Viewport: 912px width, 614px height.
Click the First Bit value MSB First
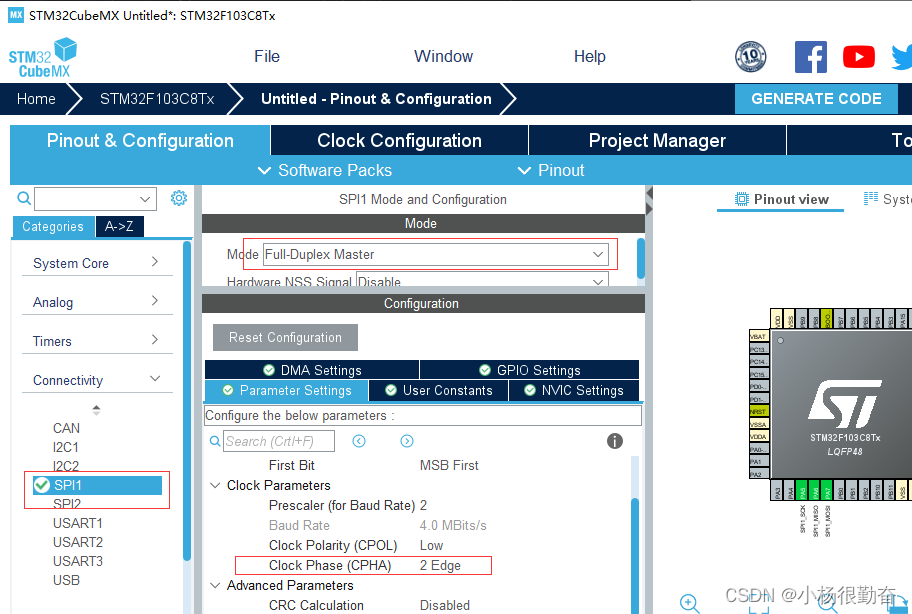tap(449, 465)
